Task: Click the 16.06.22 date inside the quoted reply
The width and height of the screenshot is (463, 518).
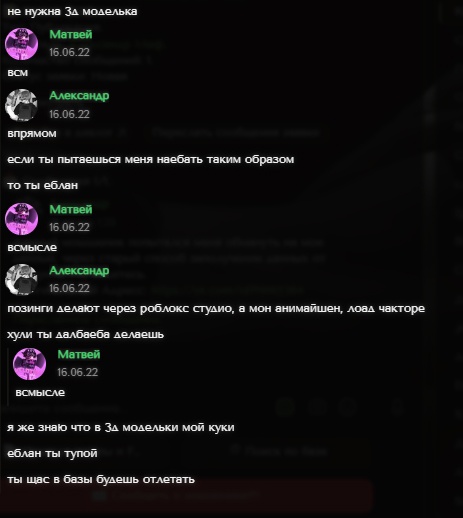Action: coord(77,372)
